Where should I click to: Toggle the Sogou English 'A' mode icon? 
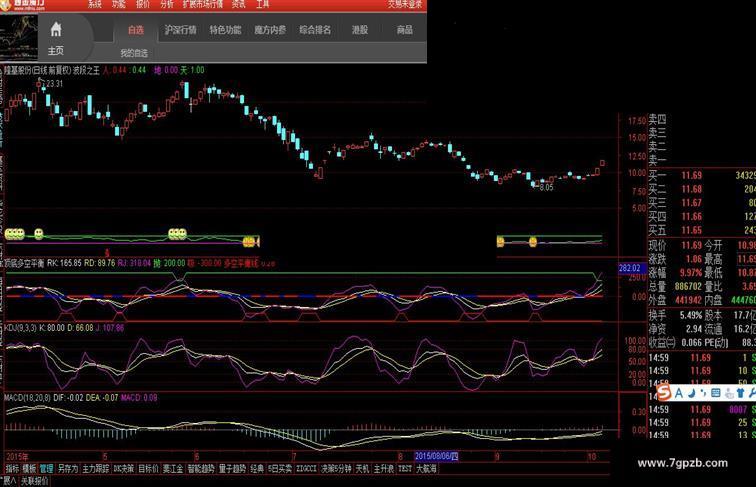click(679, 393)
